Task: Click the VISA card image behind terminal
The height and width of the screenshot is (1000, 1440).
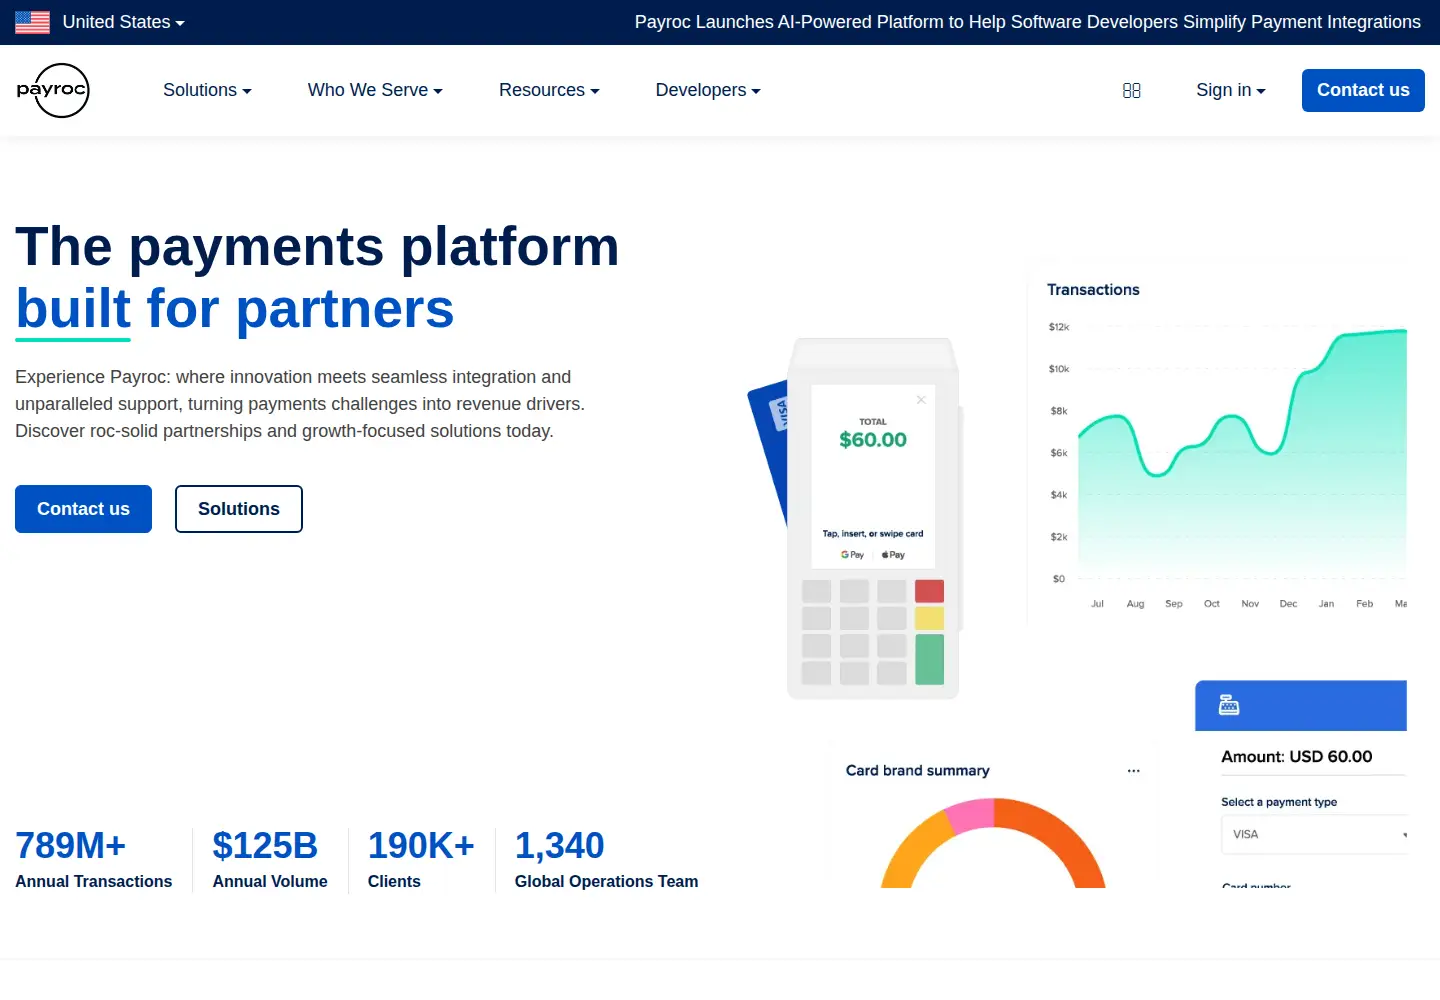Action: [x=768, y=450]
